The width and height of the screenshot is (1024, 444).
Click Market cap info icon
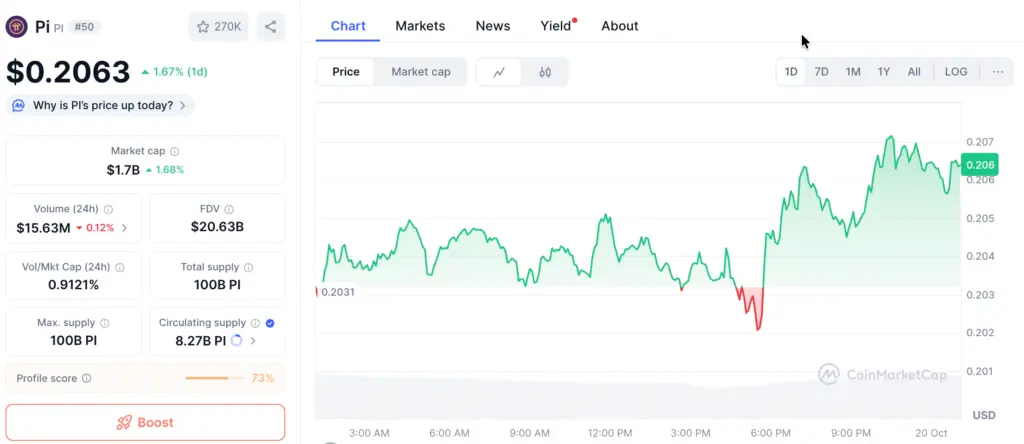[174, 151]
